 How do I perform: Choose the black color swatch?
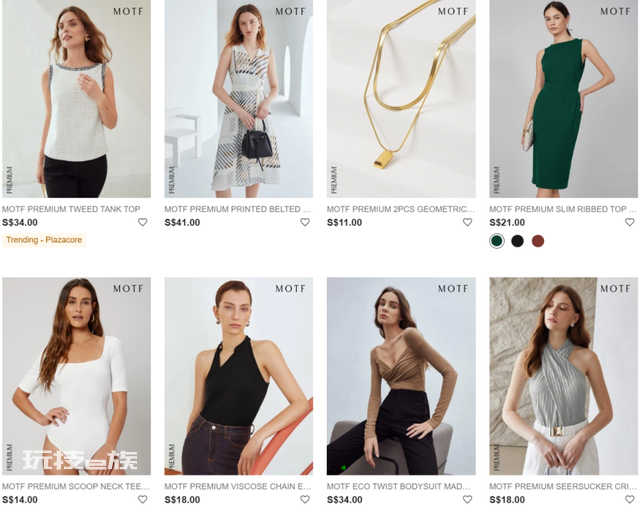coord(518,241)
